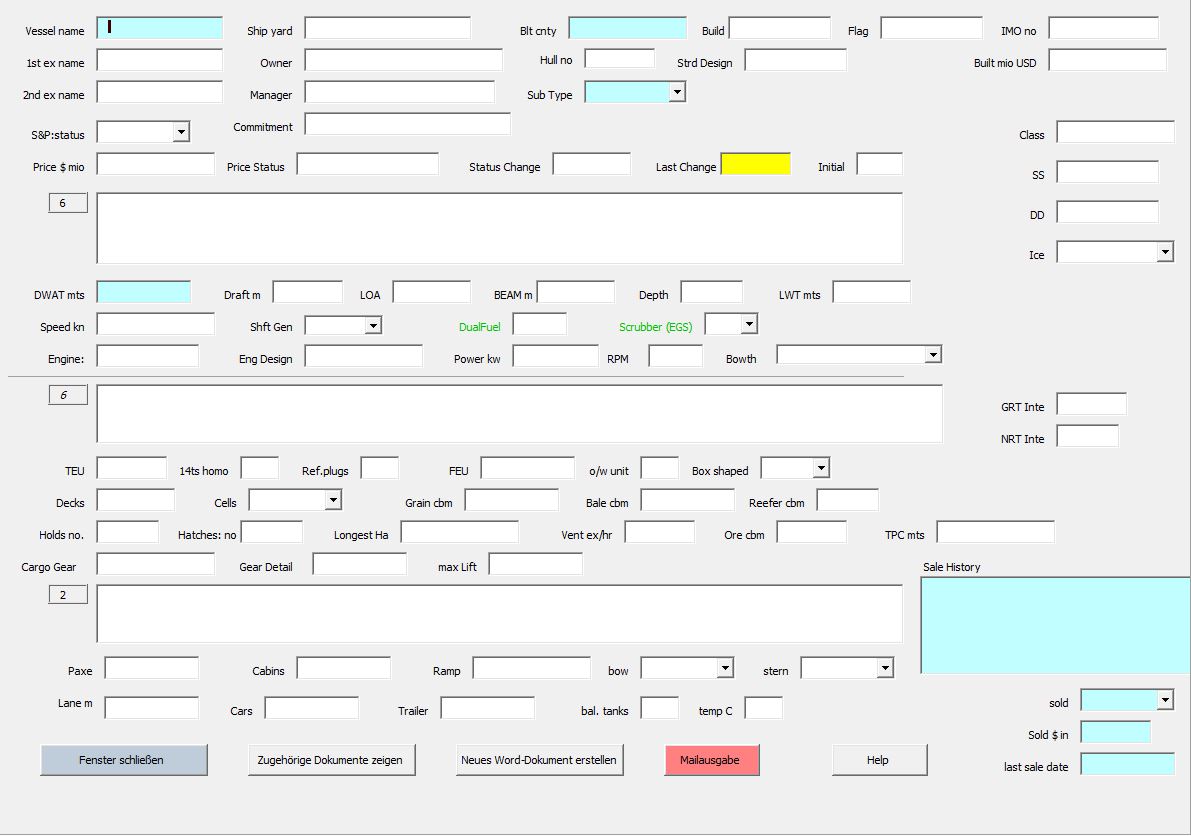Expand the Ice class dropdown
This screenshot has width=1191, height=836.
[1165, 252]
